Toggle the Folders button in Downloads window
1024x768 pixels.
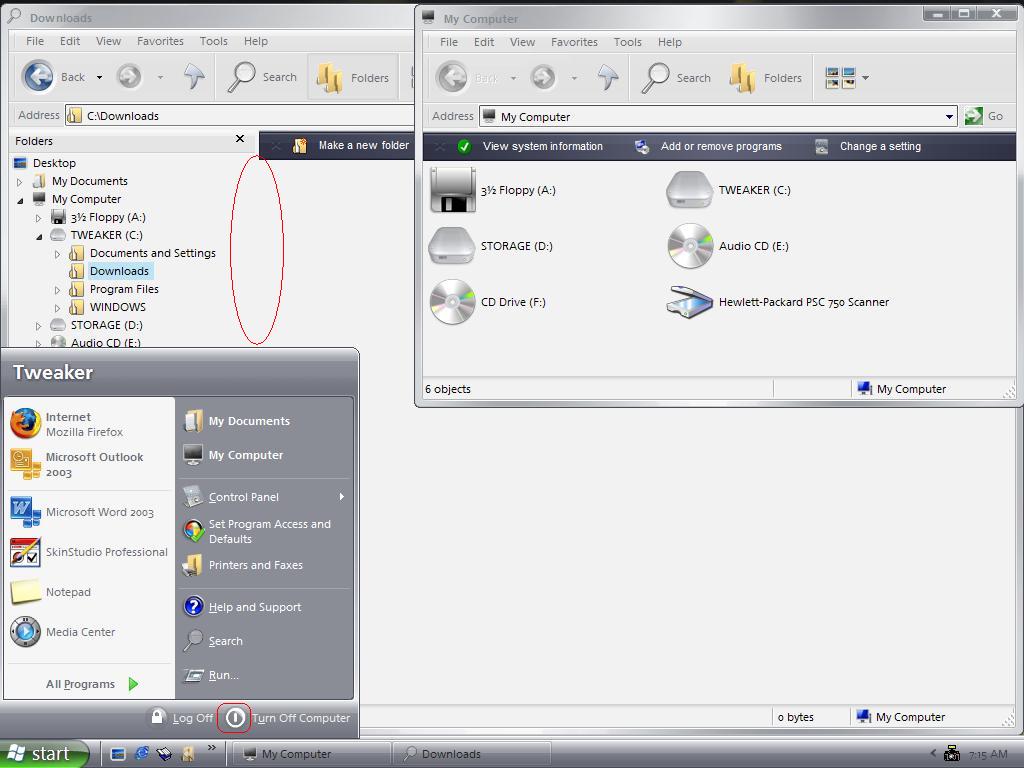click(x=353, y=77)
